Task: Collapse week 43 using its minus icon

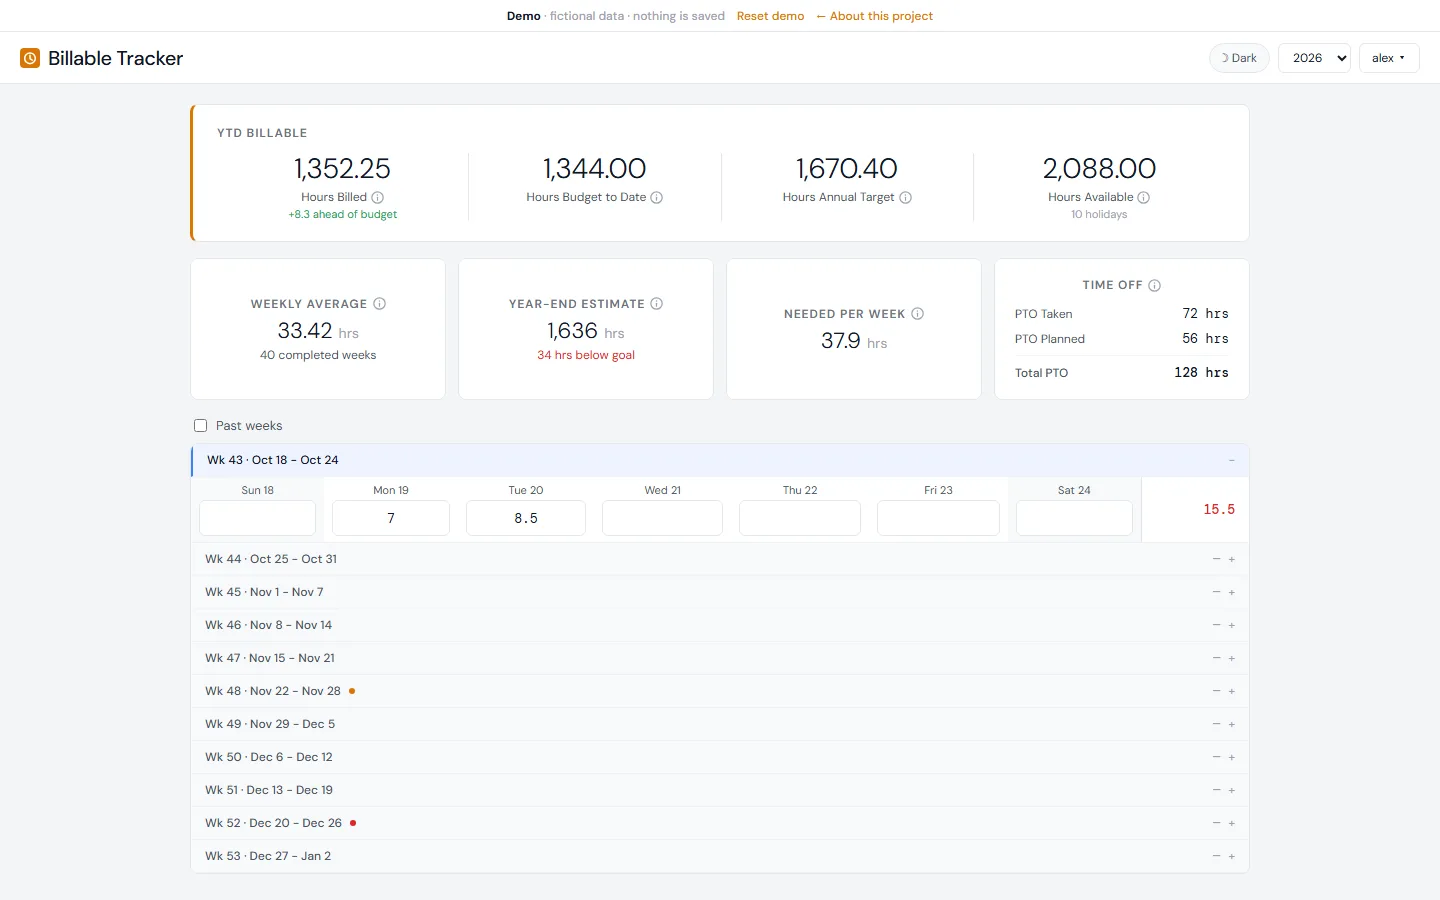Action: click(x=1232, y=460)
